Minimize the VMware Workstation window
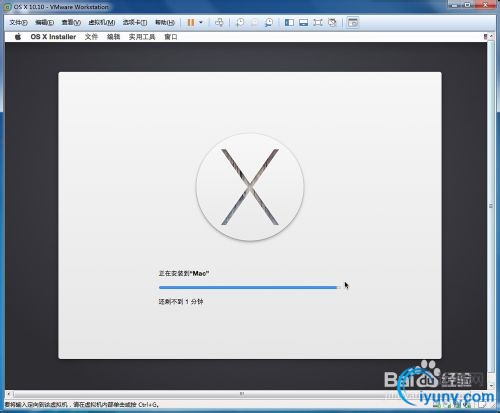 455,4
